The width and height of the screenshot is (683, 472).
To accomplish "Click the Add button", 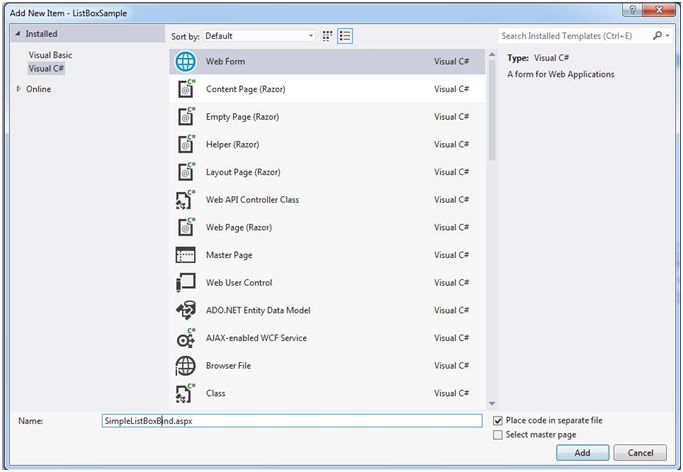I will coord(582,452).
